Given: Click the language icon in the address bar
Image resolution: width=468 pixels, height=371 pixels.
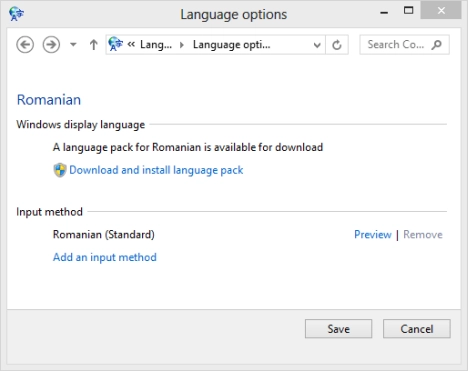Looking at the screenshot, I should [x=116, y=44].
